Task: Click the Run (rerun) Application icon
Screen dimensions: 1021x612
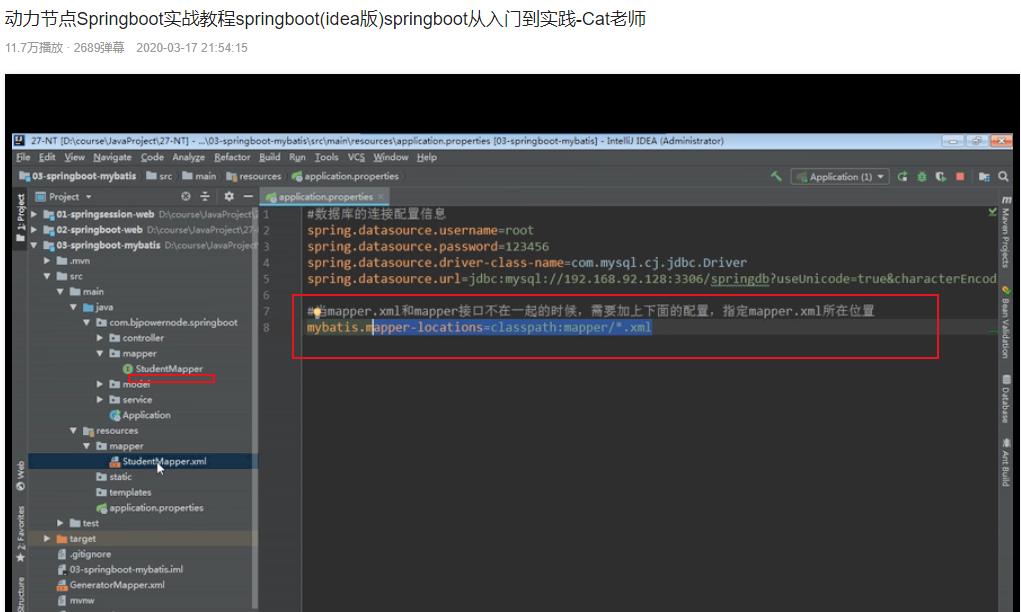Action: click(x=902, y=176)
